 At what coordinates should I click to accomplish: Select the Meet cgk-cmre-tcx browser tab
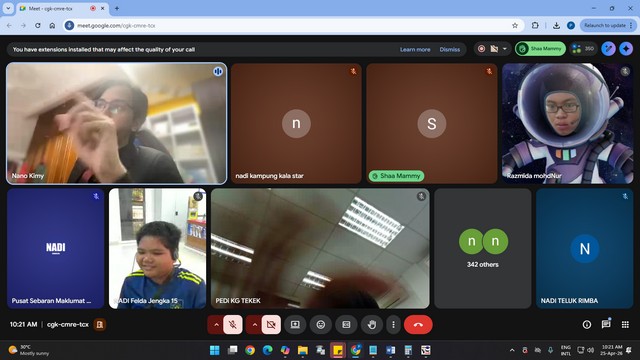57,9
